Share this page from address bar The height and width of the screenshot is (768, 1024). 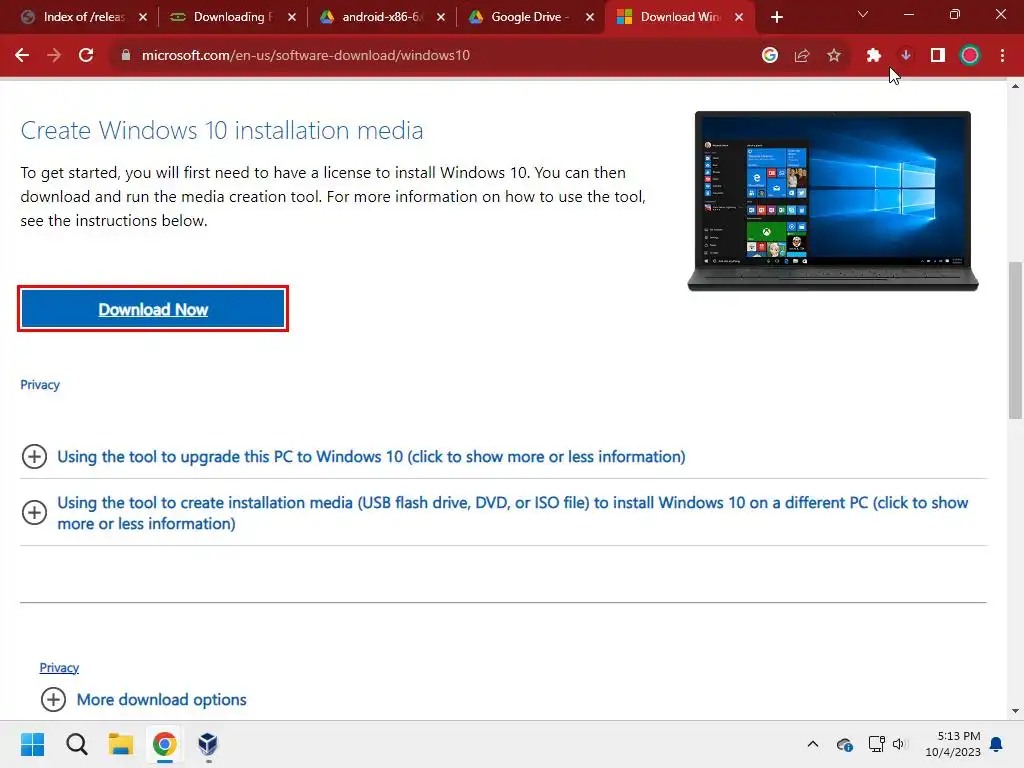pyautogui.click(x=802, y=56)
